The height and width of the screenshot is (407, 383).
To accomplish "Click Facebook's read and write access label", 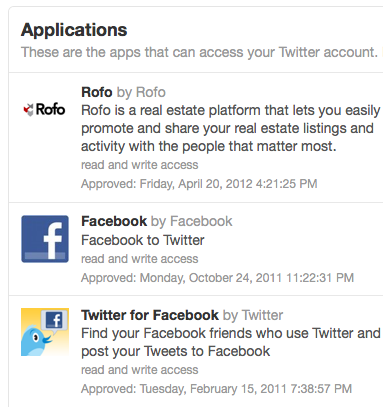I will click(140, 259).
